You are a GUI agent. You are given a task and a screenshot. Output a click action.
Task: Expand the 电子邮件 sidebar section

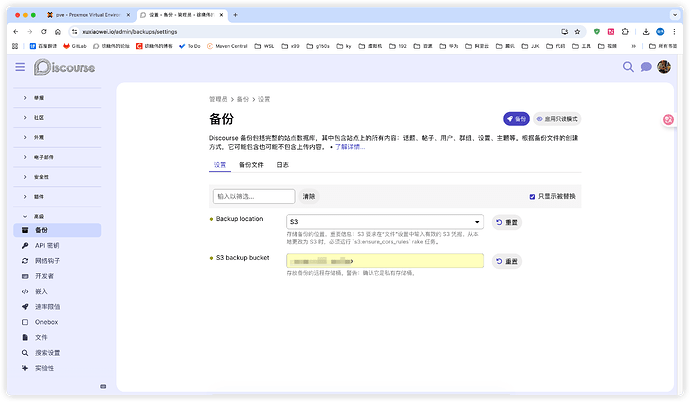tap(46, 157)
